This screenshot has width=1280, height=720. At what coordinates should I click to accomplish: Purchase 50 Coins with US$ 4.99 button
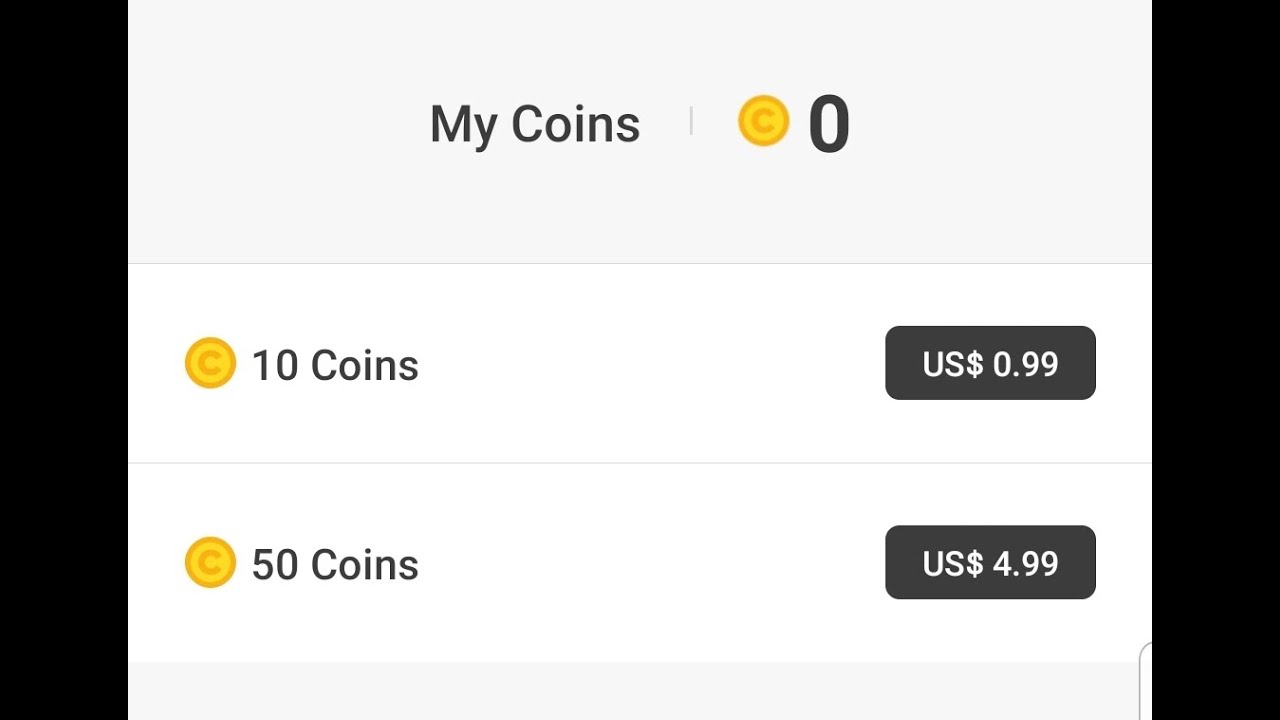tap(990, 562)
